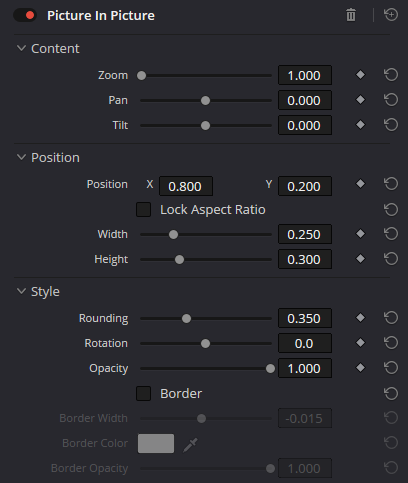Add keyframe for Rounding
Screen dimensions: 408x483
click(360, 318)
